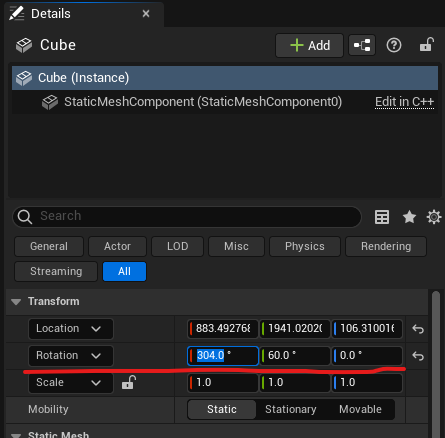
Task: Click the Rotation X field 304.0
Action: point(223,356)
